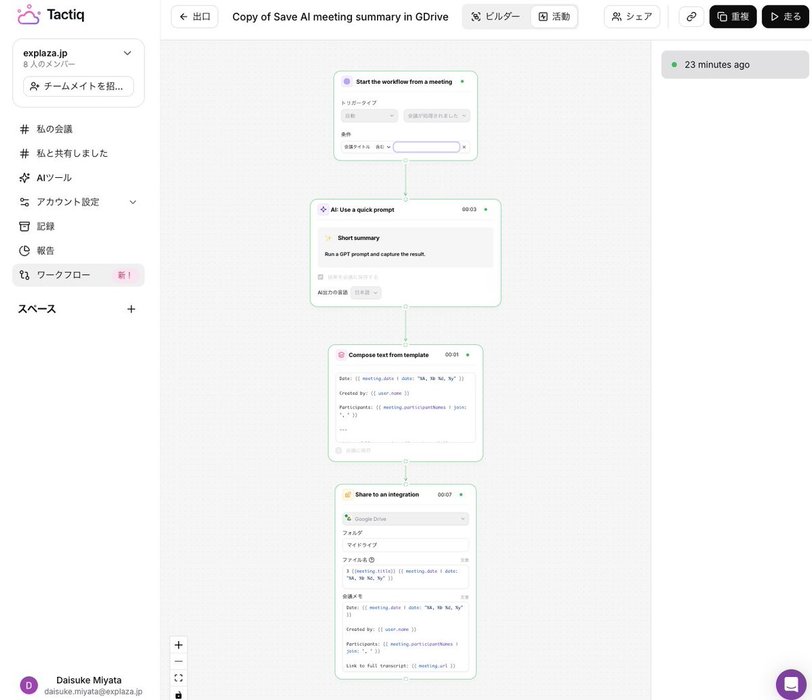Switch to the 活動 tab
This screenshot has width=812, height=700.
554,17
